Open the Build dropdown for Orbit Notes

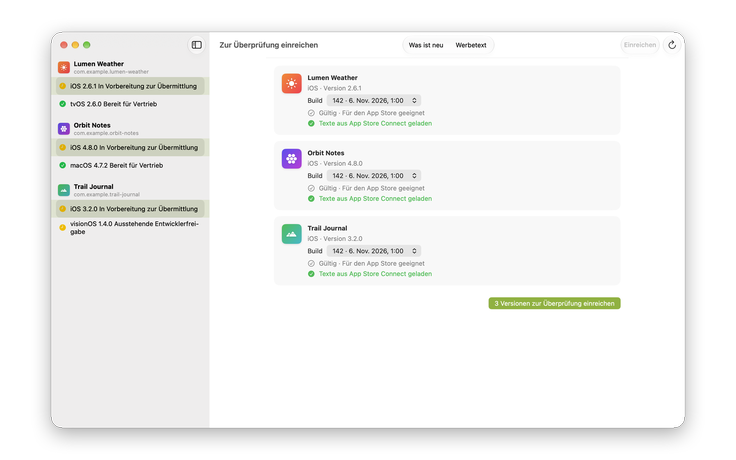coord(374,176)
